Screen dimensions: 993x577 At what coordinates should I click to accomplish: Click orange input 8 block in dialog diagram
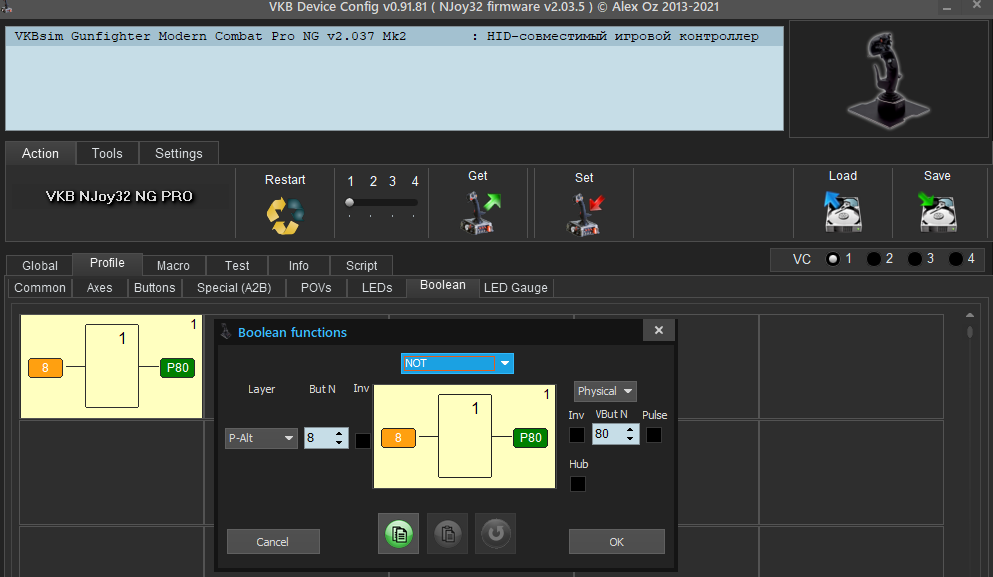[398, 438]
